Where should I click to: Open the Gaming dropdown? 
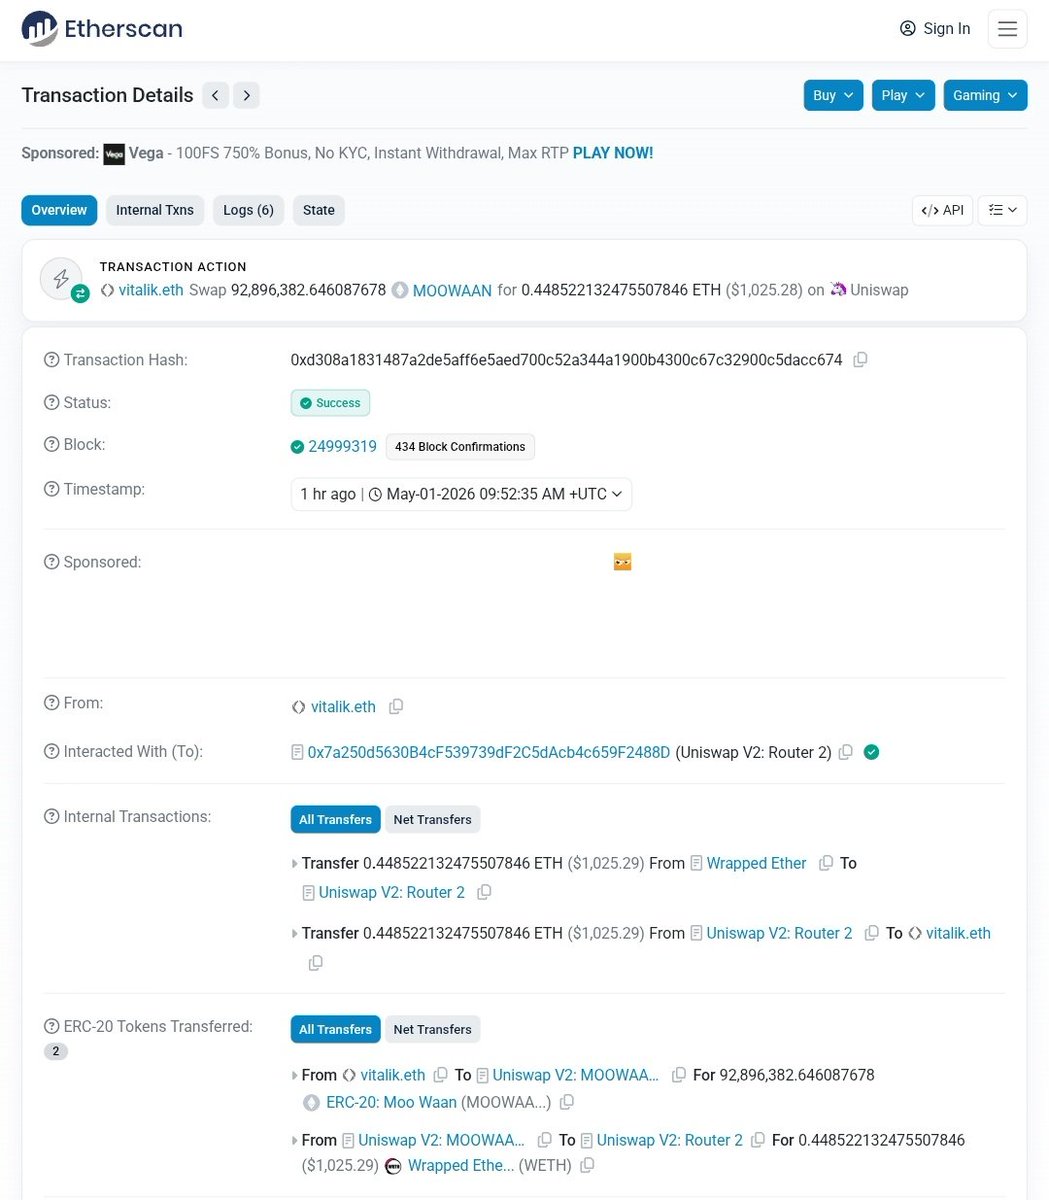(985, 95)
